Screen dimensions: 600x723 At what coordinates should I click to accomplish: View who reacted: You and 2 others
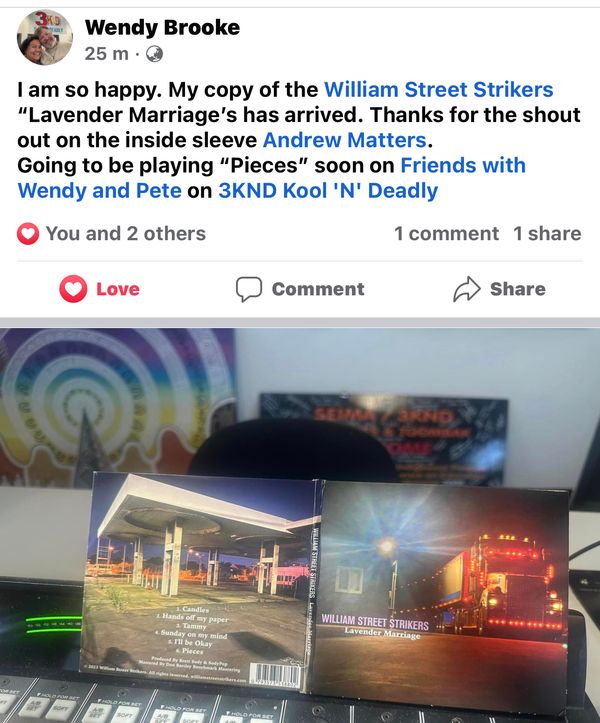(x=125, y=234)
